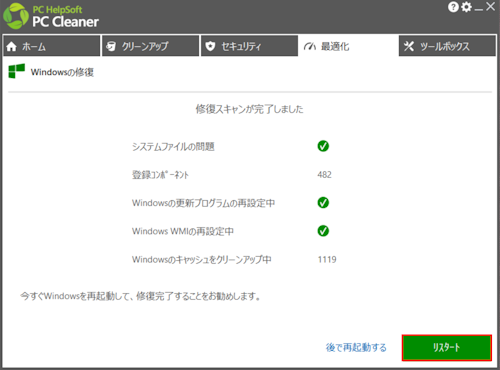
Task: Go to the セキュリティ tab
Action: [249, 46]
